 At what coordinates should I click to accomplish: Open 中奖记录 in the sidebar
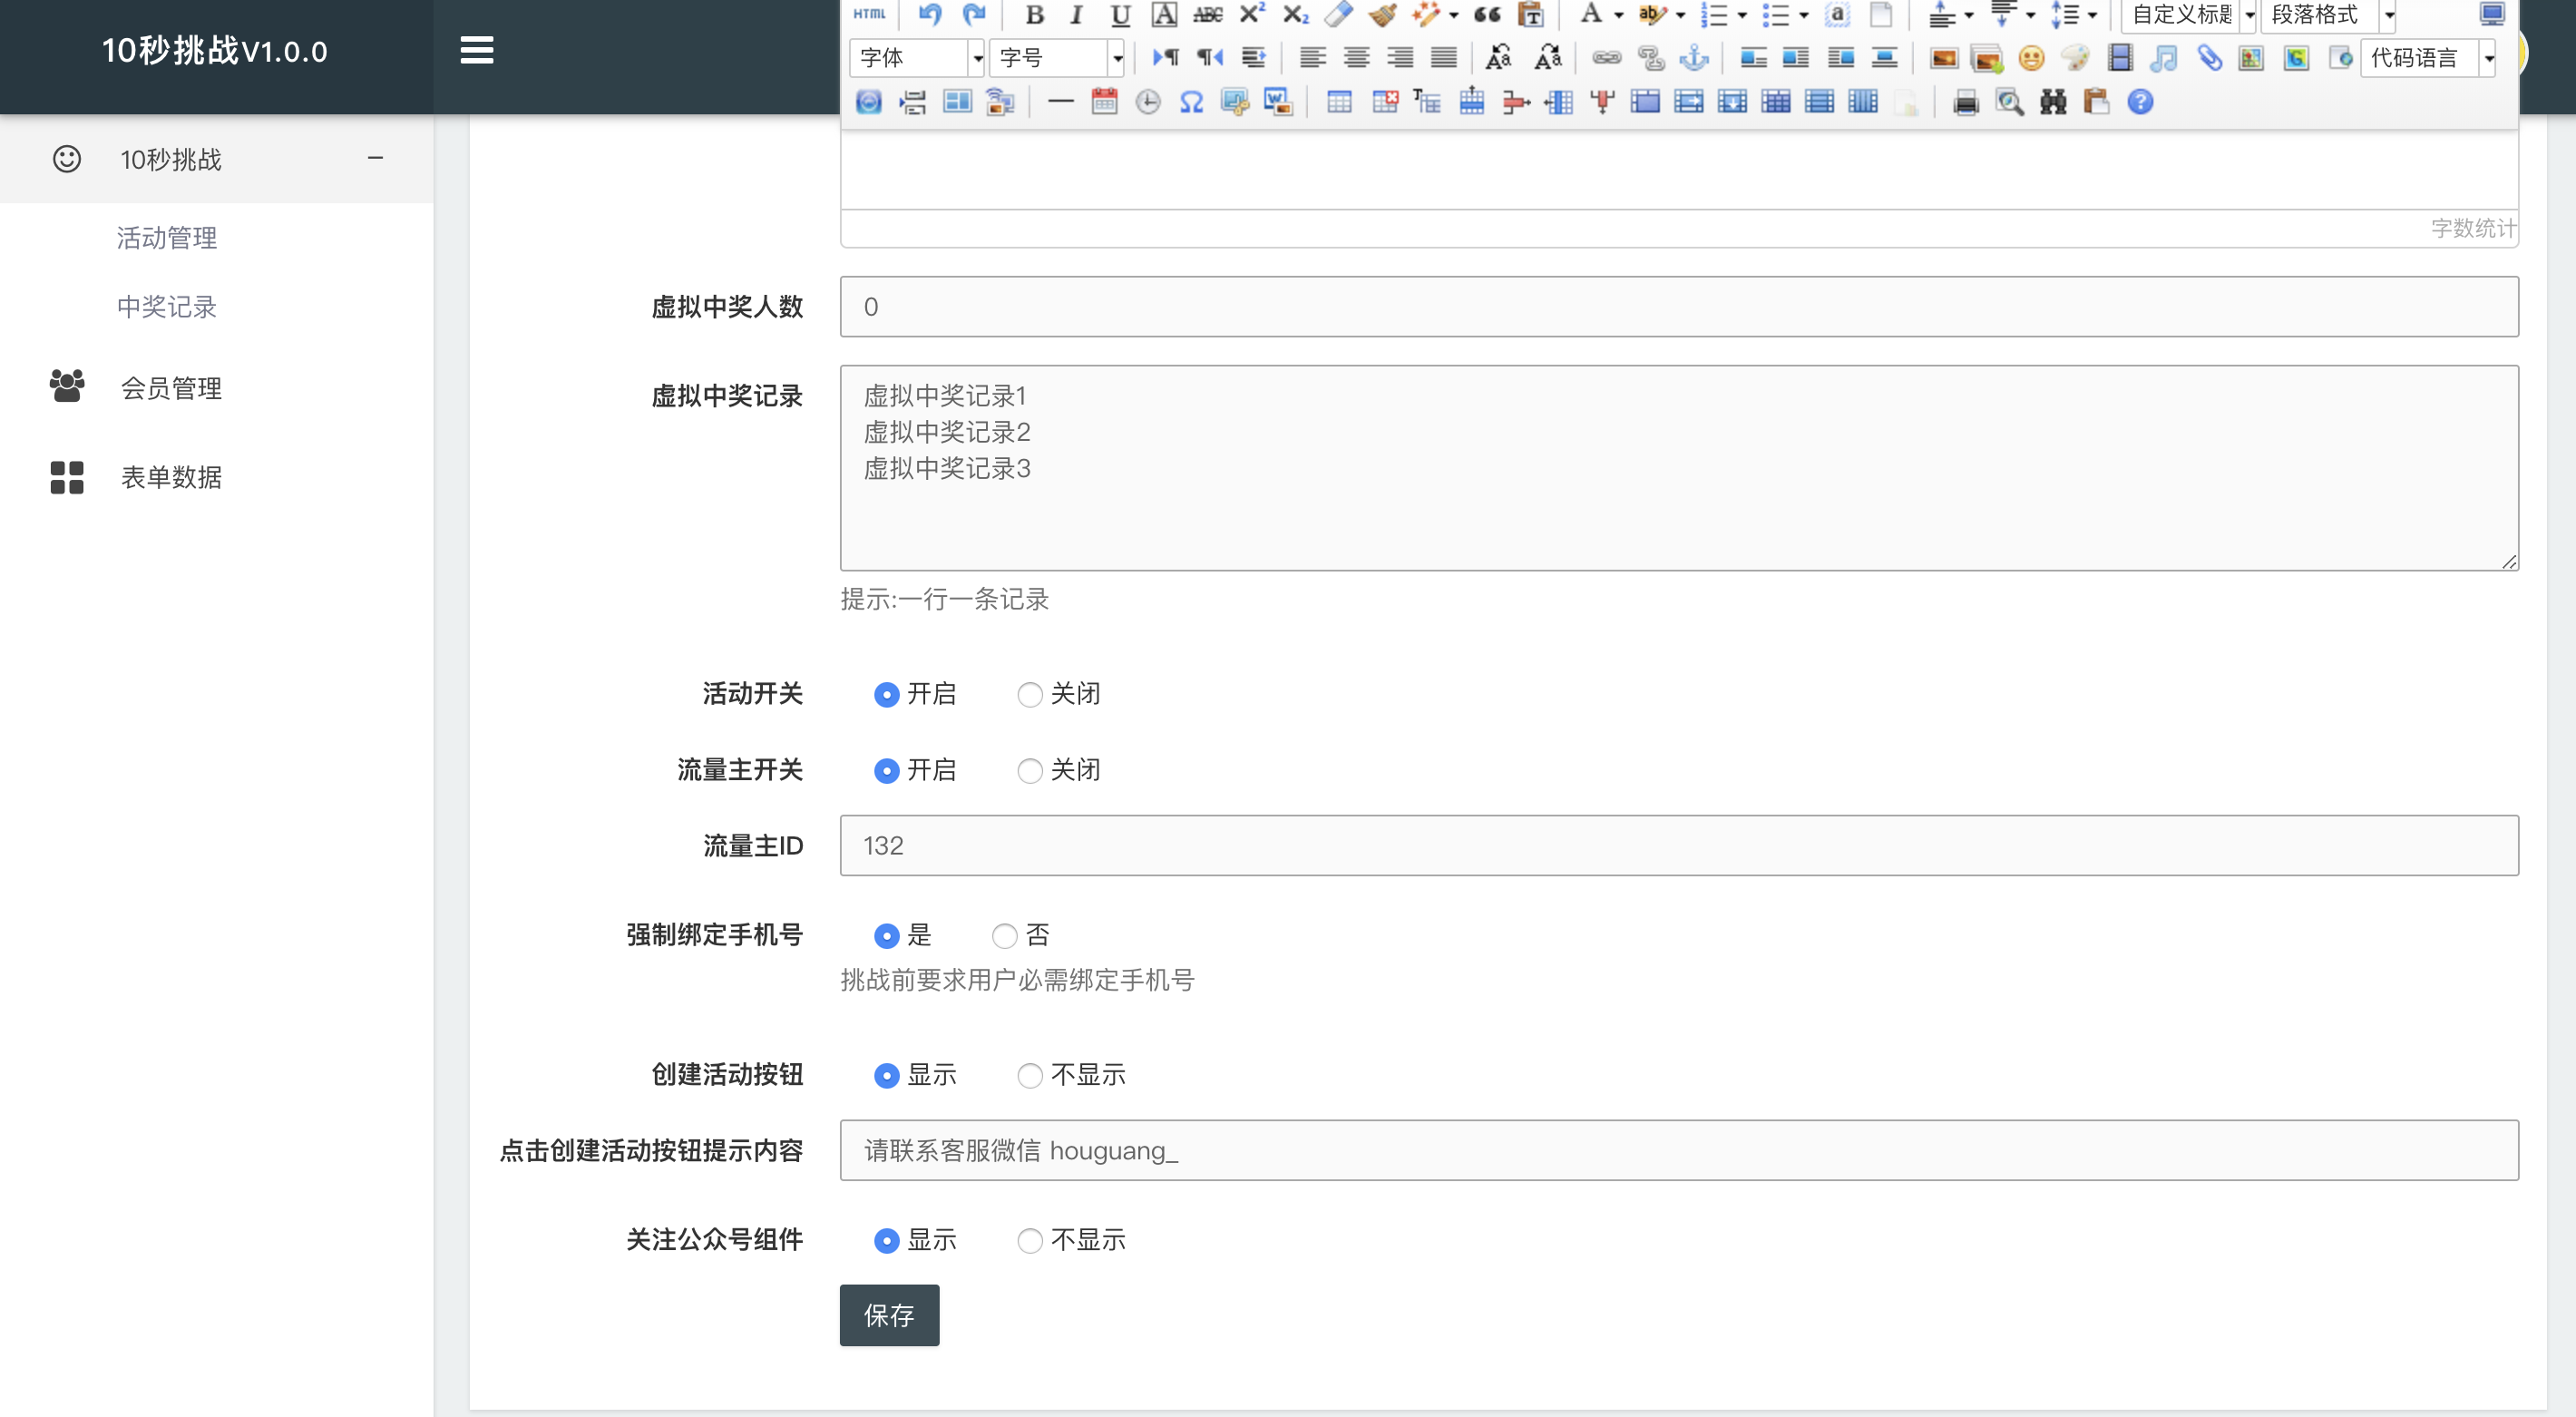(x=166, y=307)
